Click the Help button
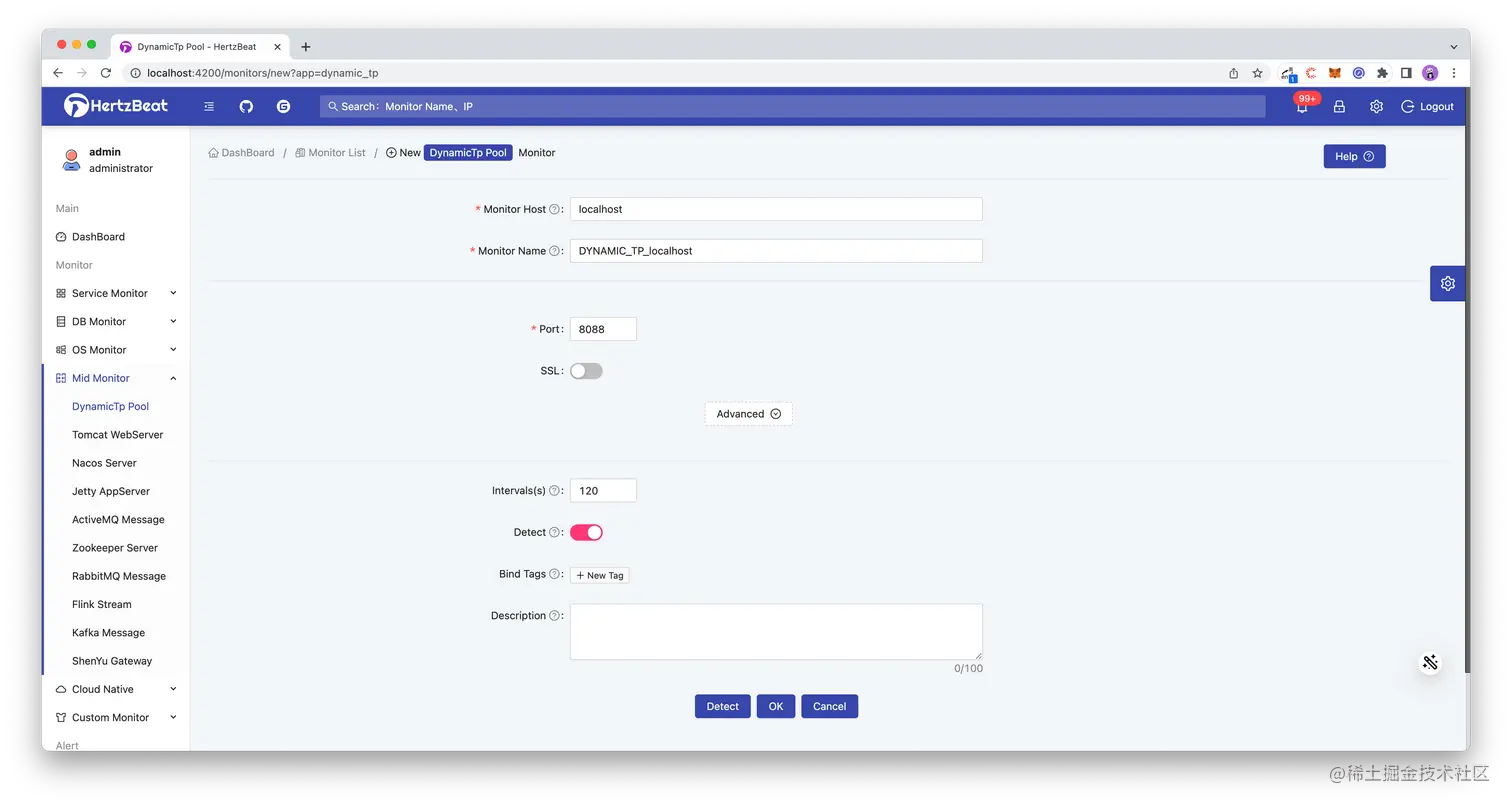 coord(1354,156)
